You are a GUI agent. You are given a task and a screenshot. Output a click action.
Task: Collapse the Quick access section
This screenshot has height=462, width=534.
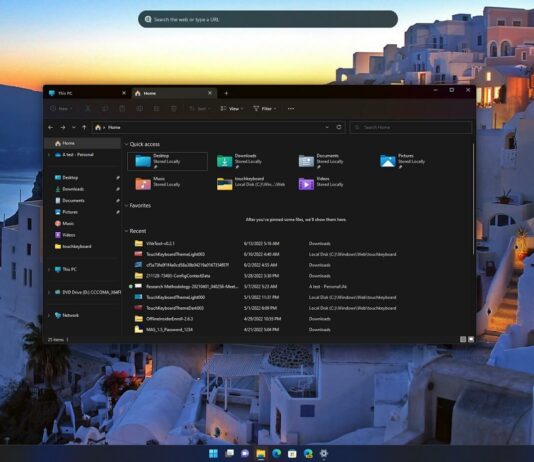(126, 144)
